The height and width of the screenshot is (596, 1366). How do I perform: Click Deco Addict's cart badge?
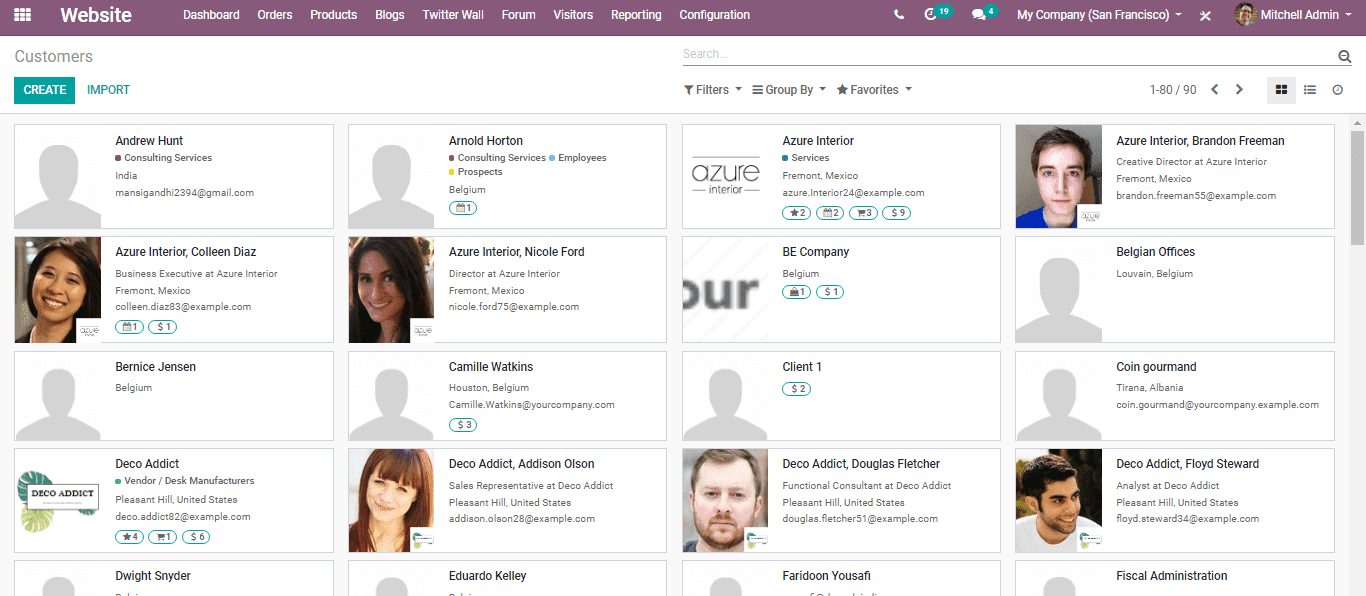163,537
